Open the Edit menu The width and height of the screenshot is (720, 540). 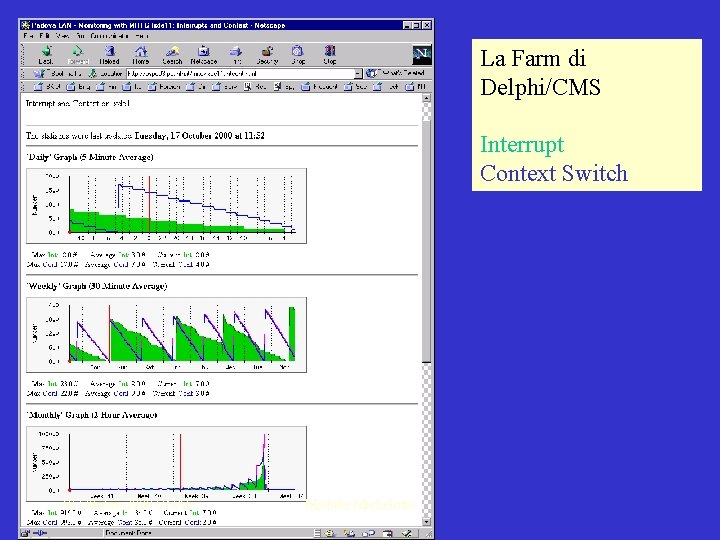44,36
